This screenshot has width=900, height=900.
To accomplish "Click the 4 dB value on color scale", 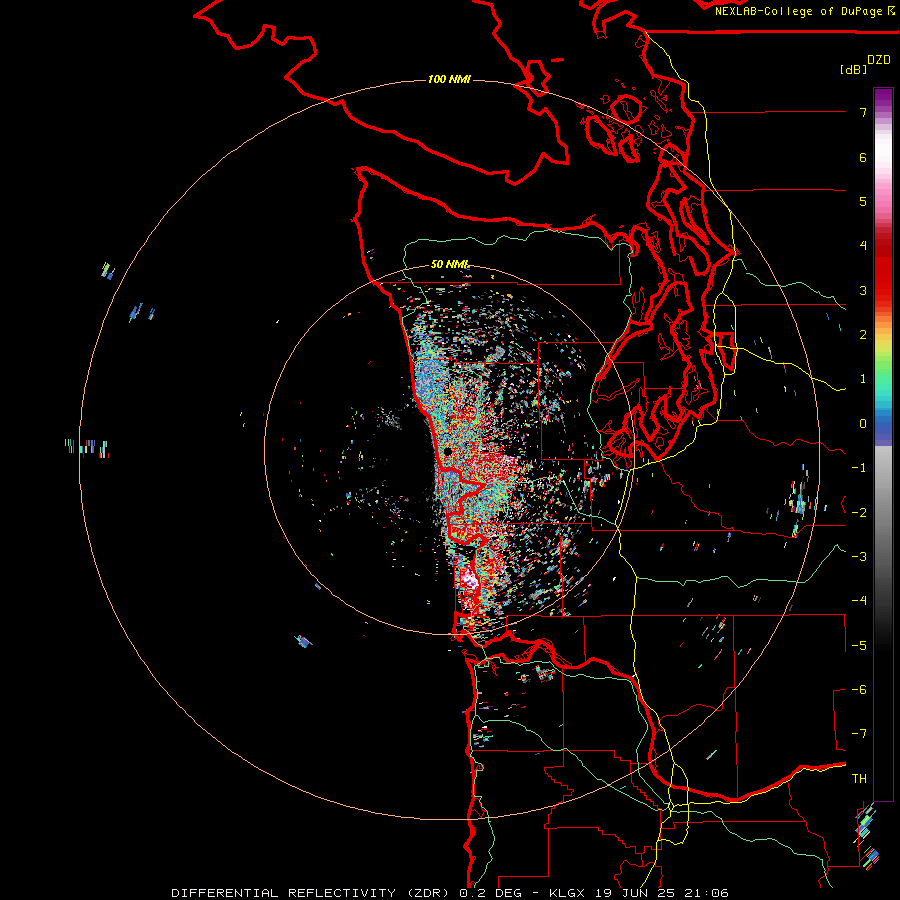I will tap(863, 246).
